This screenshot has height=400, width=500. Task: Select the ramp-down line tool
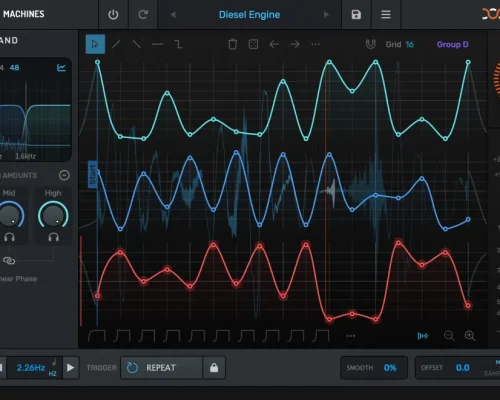pyautogui.click(x=137, y=44)
